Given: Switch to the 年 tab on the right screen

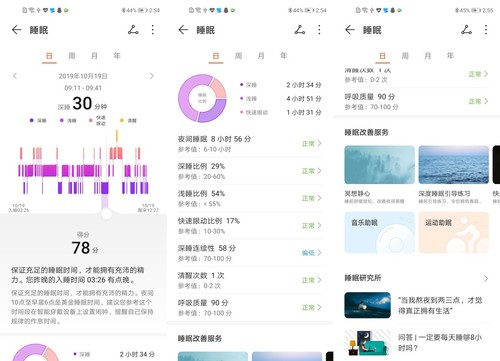Looking at the screenshot, I should (450, 56).
